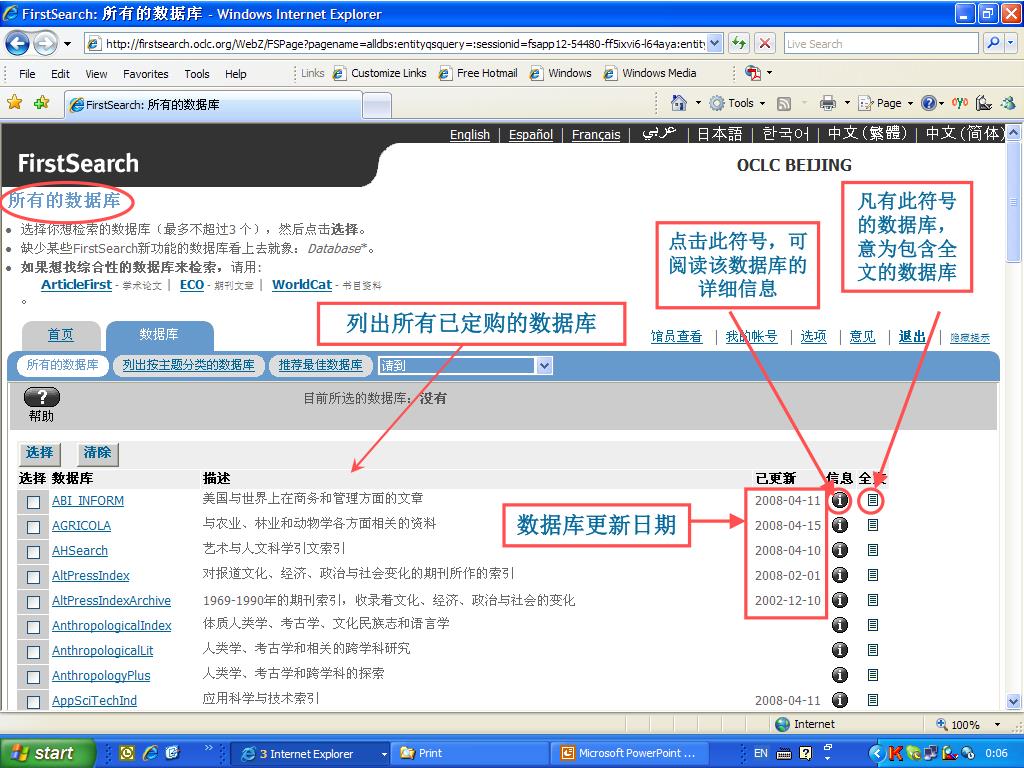
Task: Open info icon for ABI_INFORM database
Action: pyautogui.click(x=840, y=500)
